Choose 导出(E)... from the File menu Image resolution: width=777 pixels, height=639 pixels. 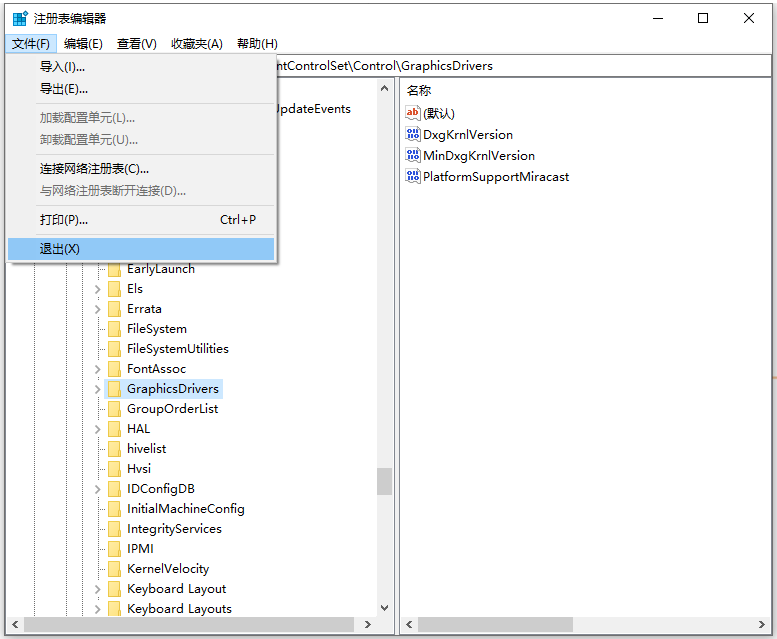[x=141, y=89]
